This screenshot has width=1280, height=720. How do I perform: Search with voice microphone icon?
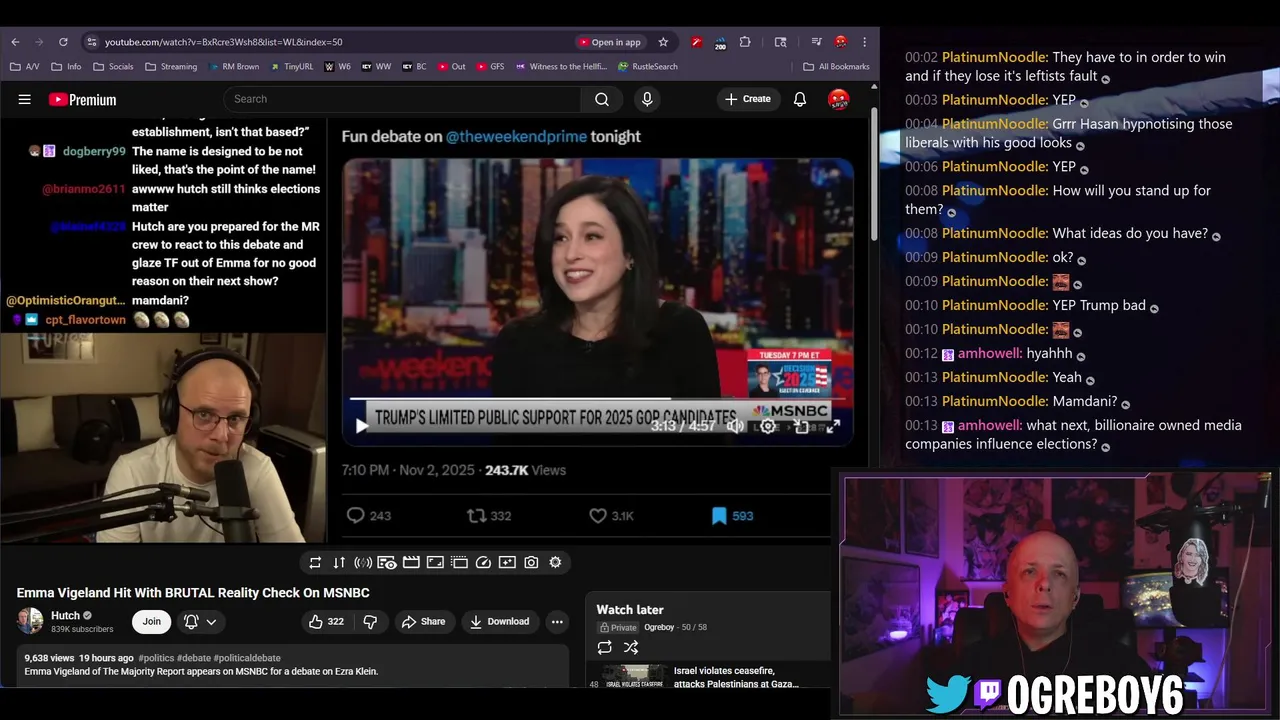click(647, 99)
